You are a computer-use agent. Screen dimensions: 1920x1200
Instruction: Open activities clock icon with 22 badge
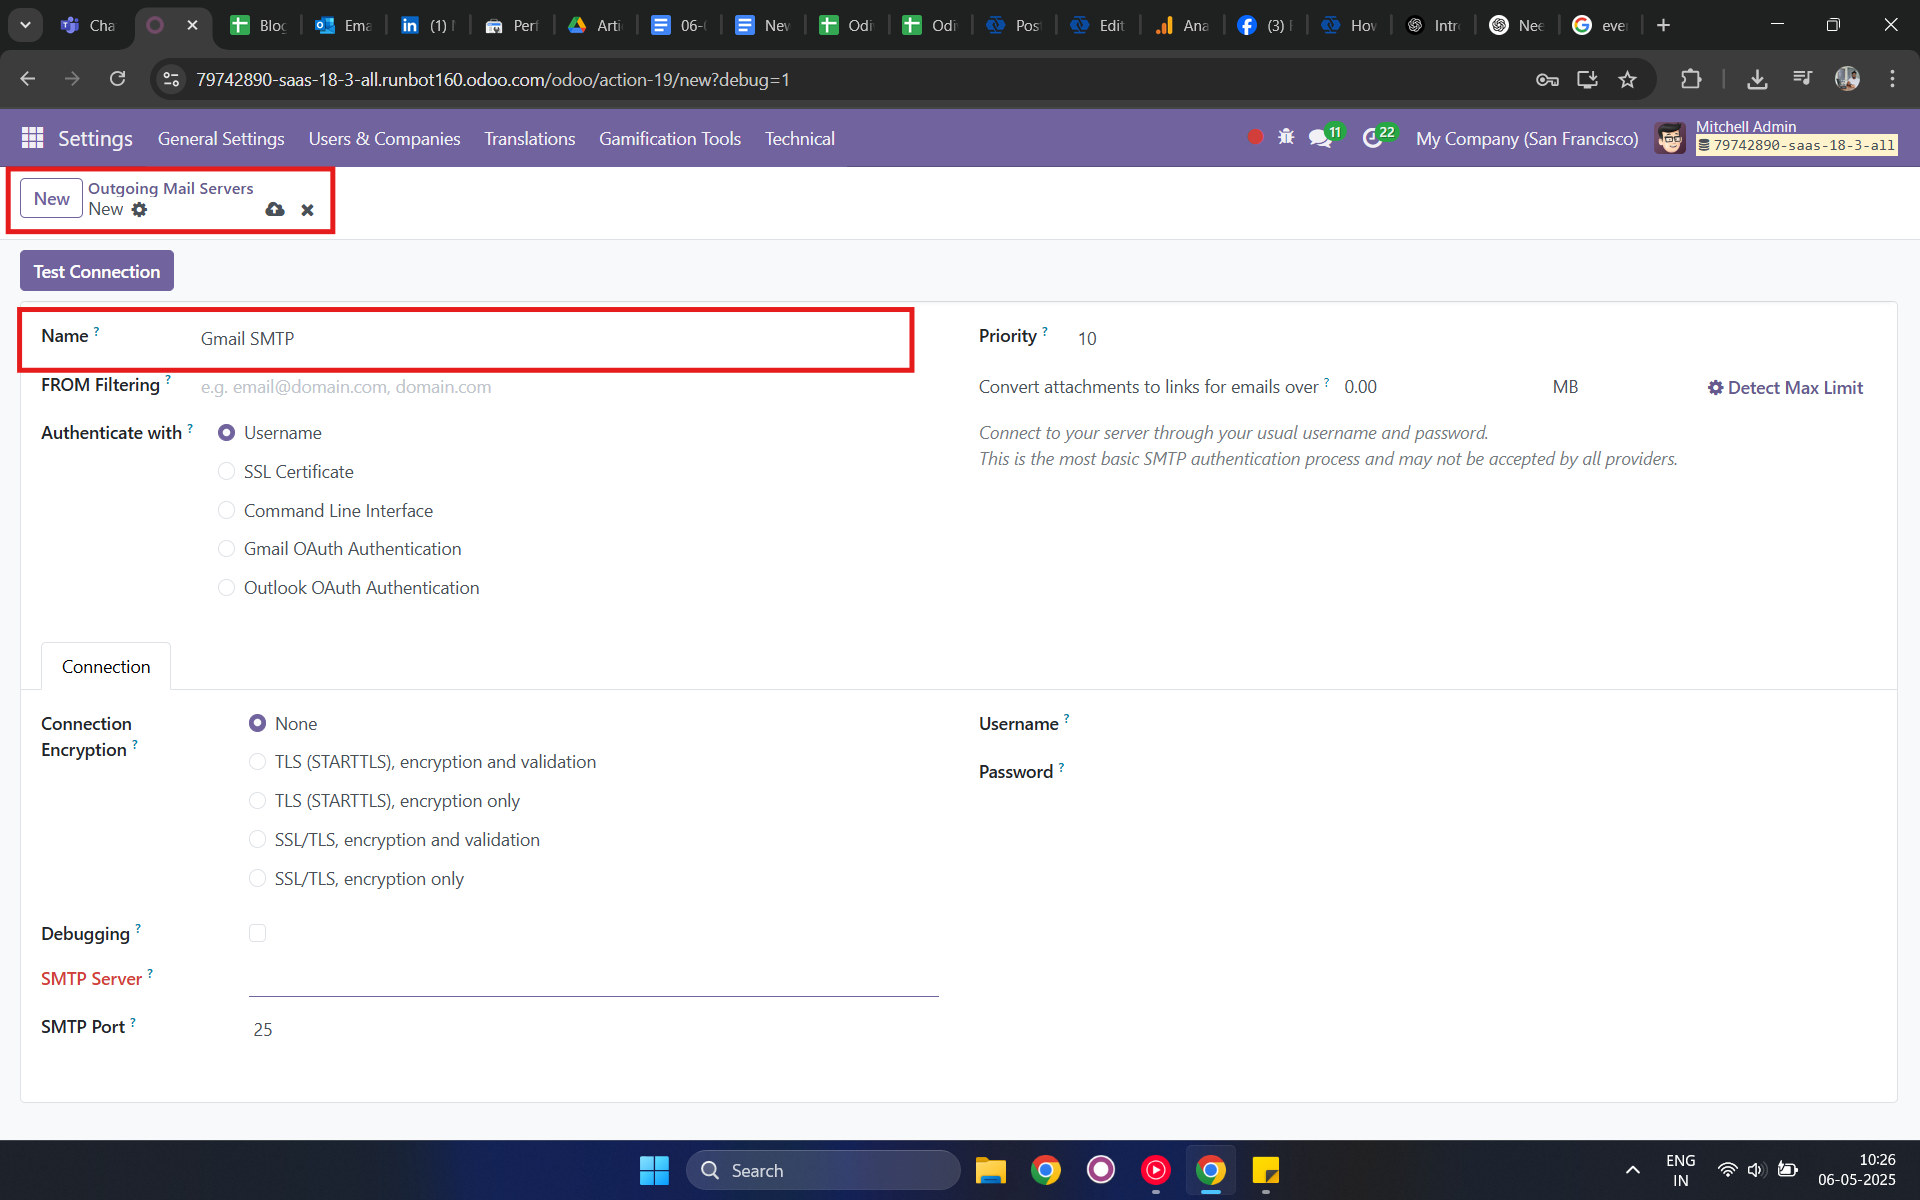[x=1373, y=138]
